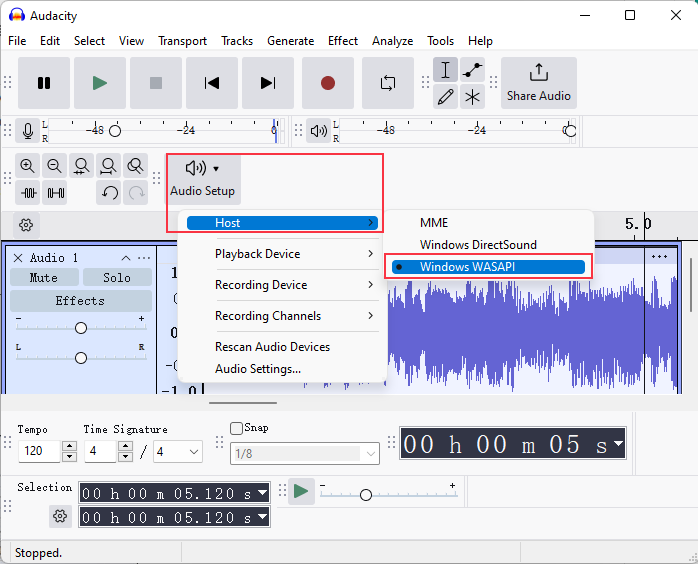Open Selection settings gear icon
Screen dimensions: 698x564
(60, 516)
